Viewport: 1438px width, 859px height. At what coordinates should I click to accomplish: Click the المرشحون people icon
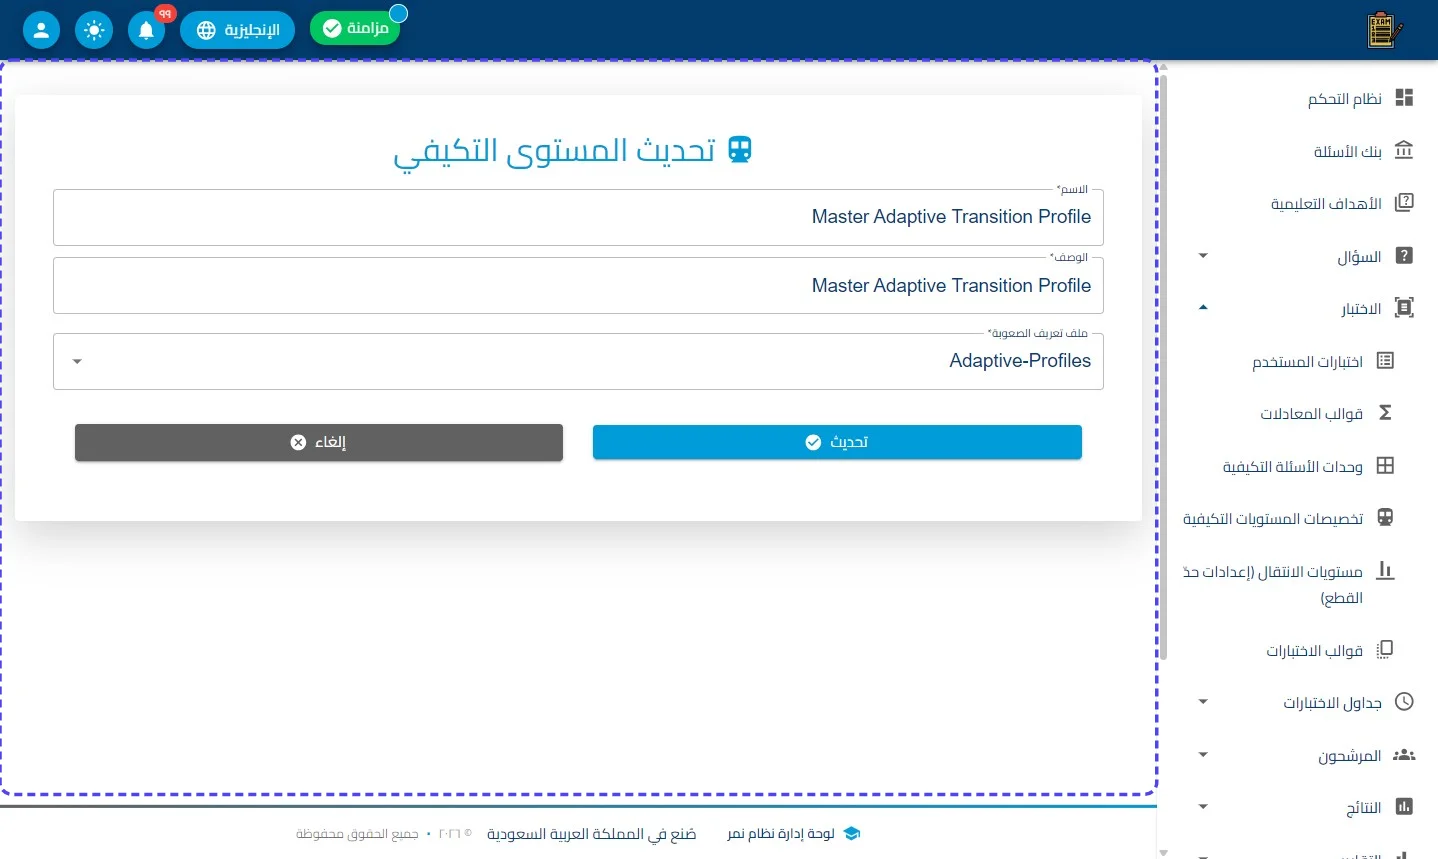[1404, 755]
